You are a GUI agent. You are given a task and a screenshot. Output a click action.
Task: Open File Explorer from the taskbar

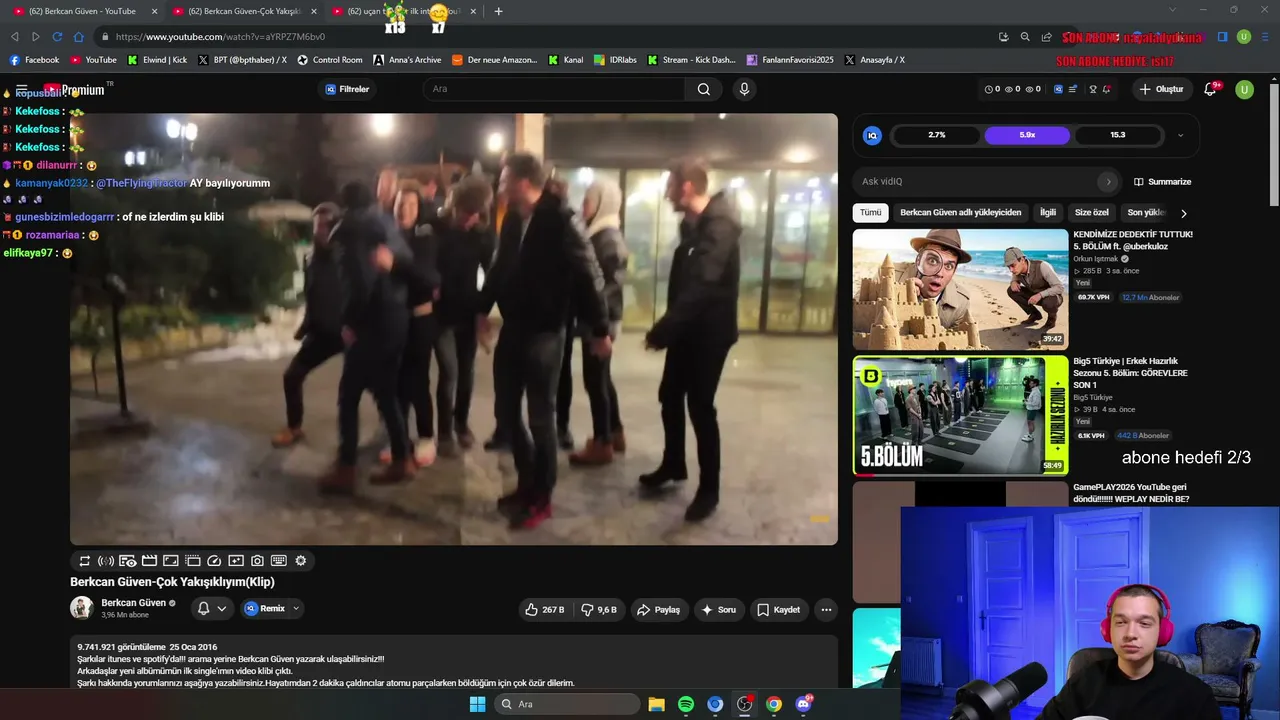(656, 704)
